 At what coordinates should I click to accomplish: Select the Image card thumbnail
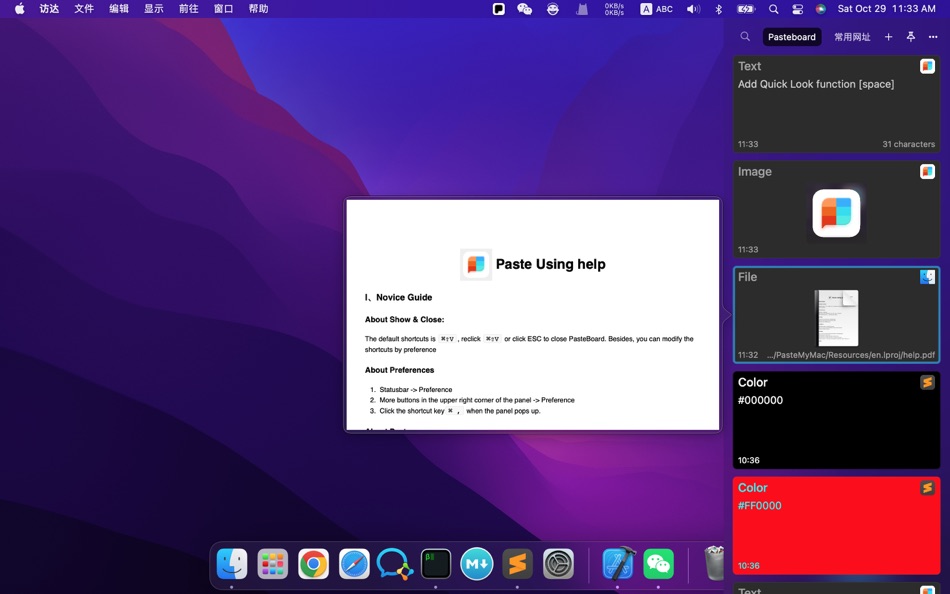(836, 213)
